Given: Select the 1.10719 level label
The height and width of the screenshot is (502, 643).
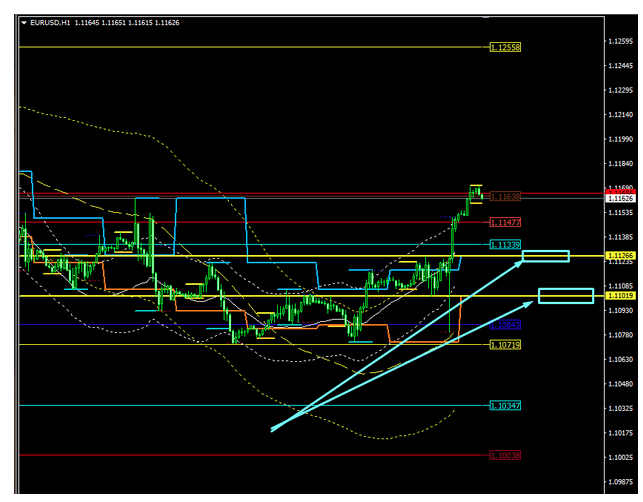Looking at the screenshot, I should click(504, 345).
